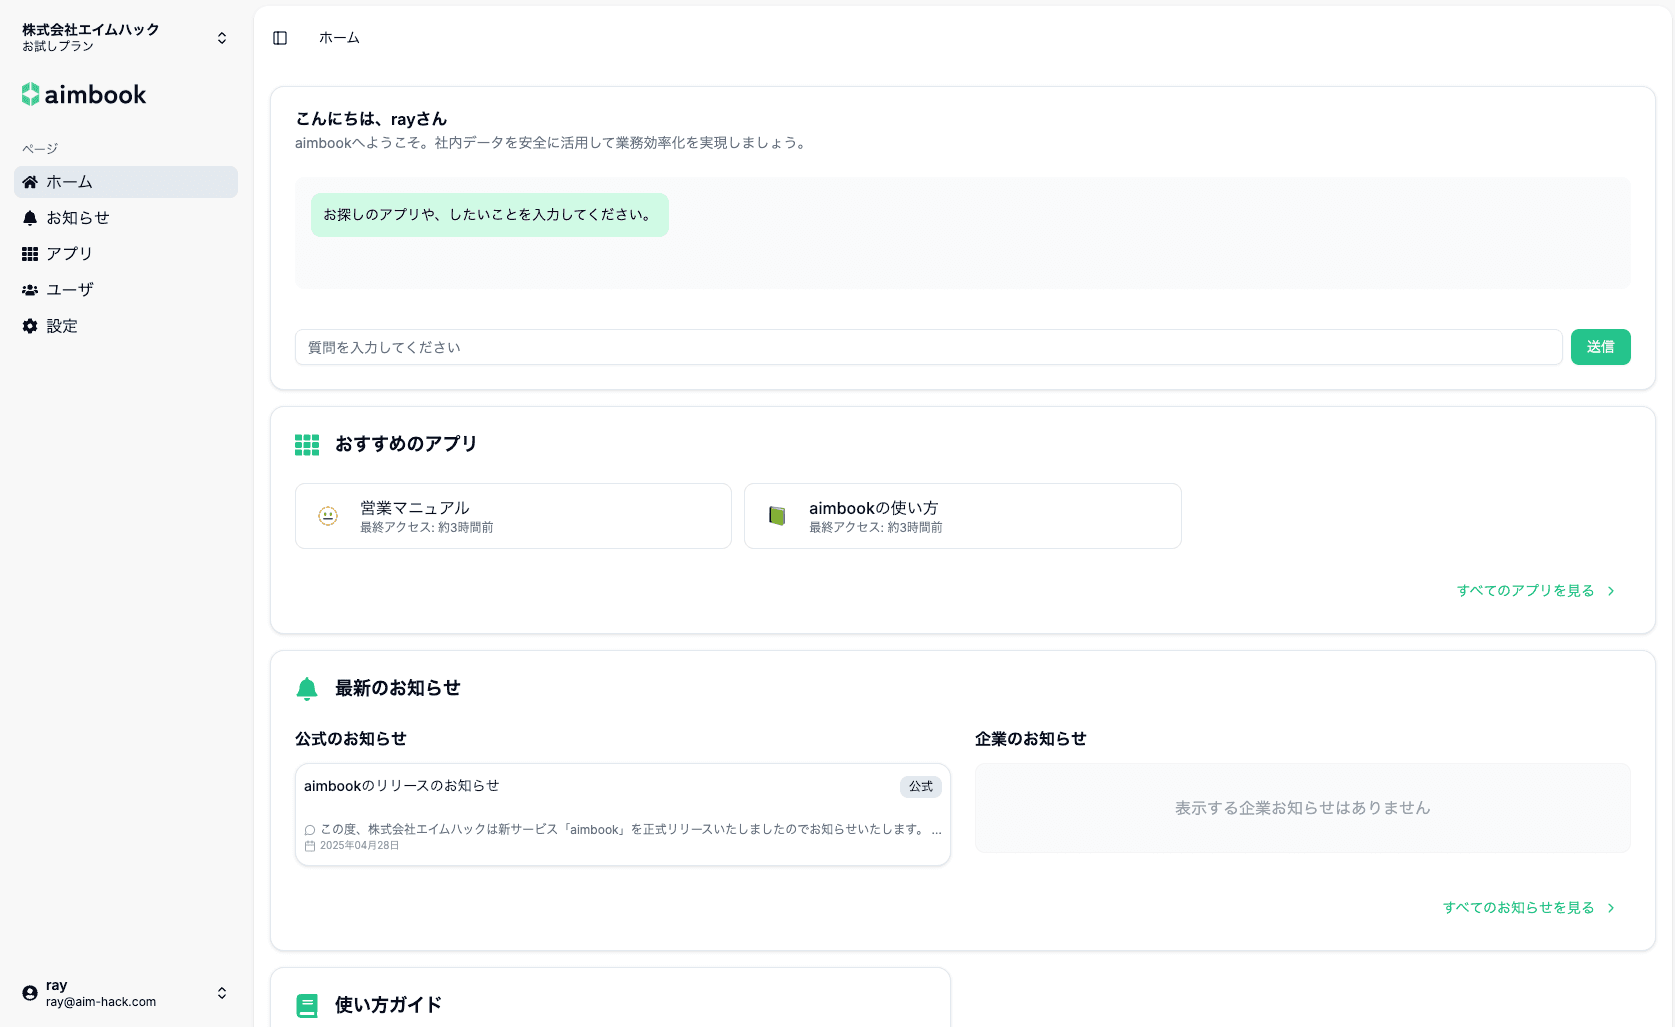Open the ray account menu chevron
Screen dimensions: 1675x1027
point(221,993)
